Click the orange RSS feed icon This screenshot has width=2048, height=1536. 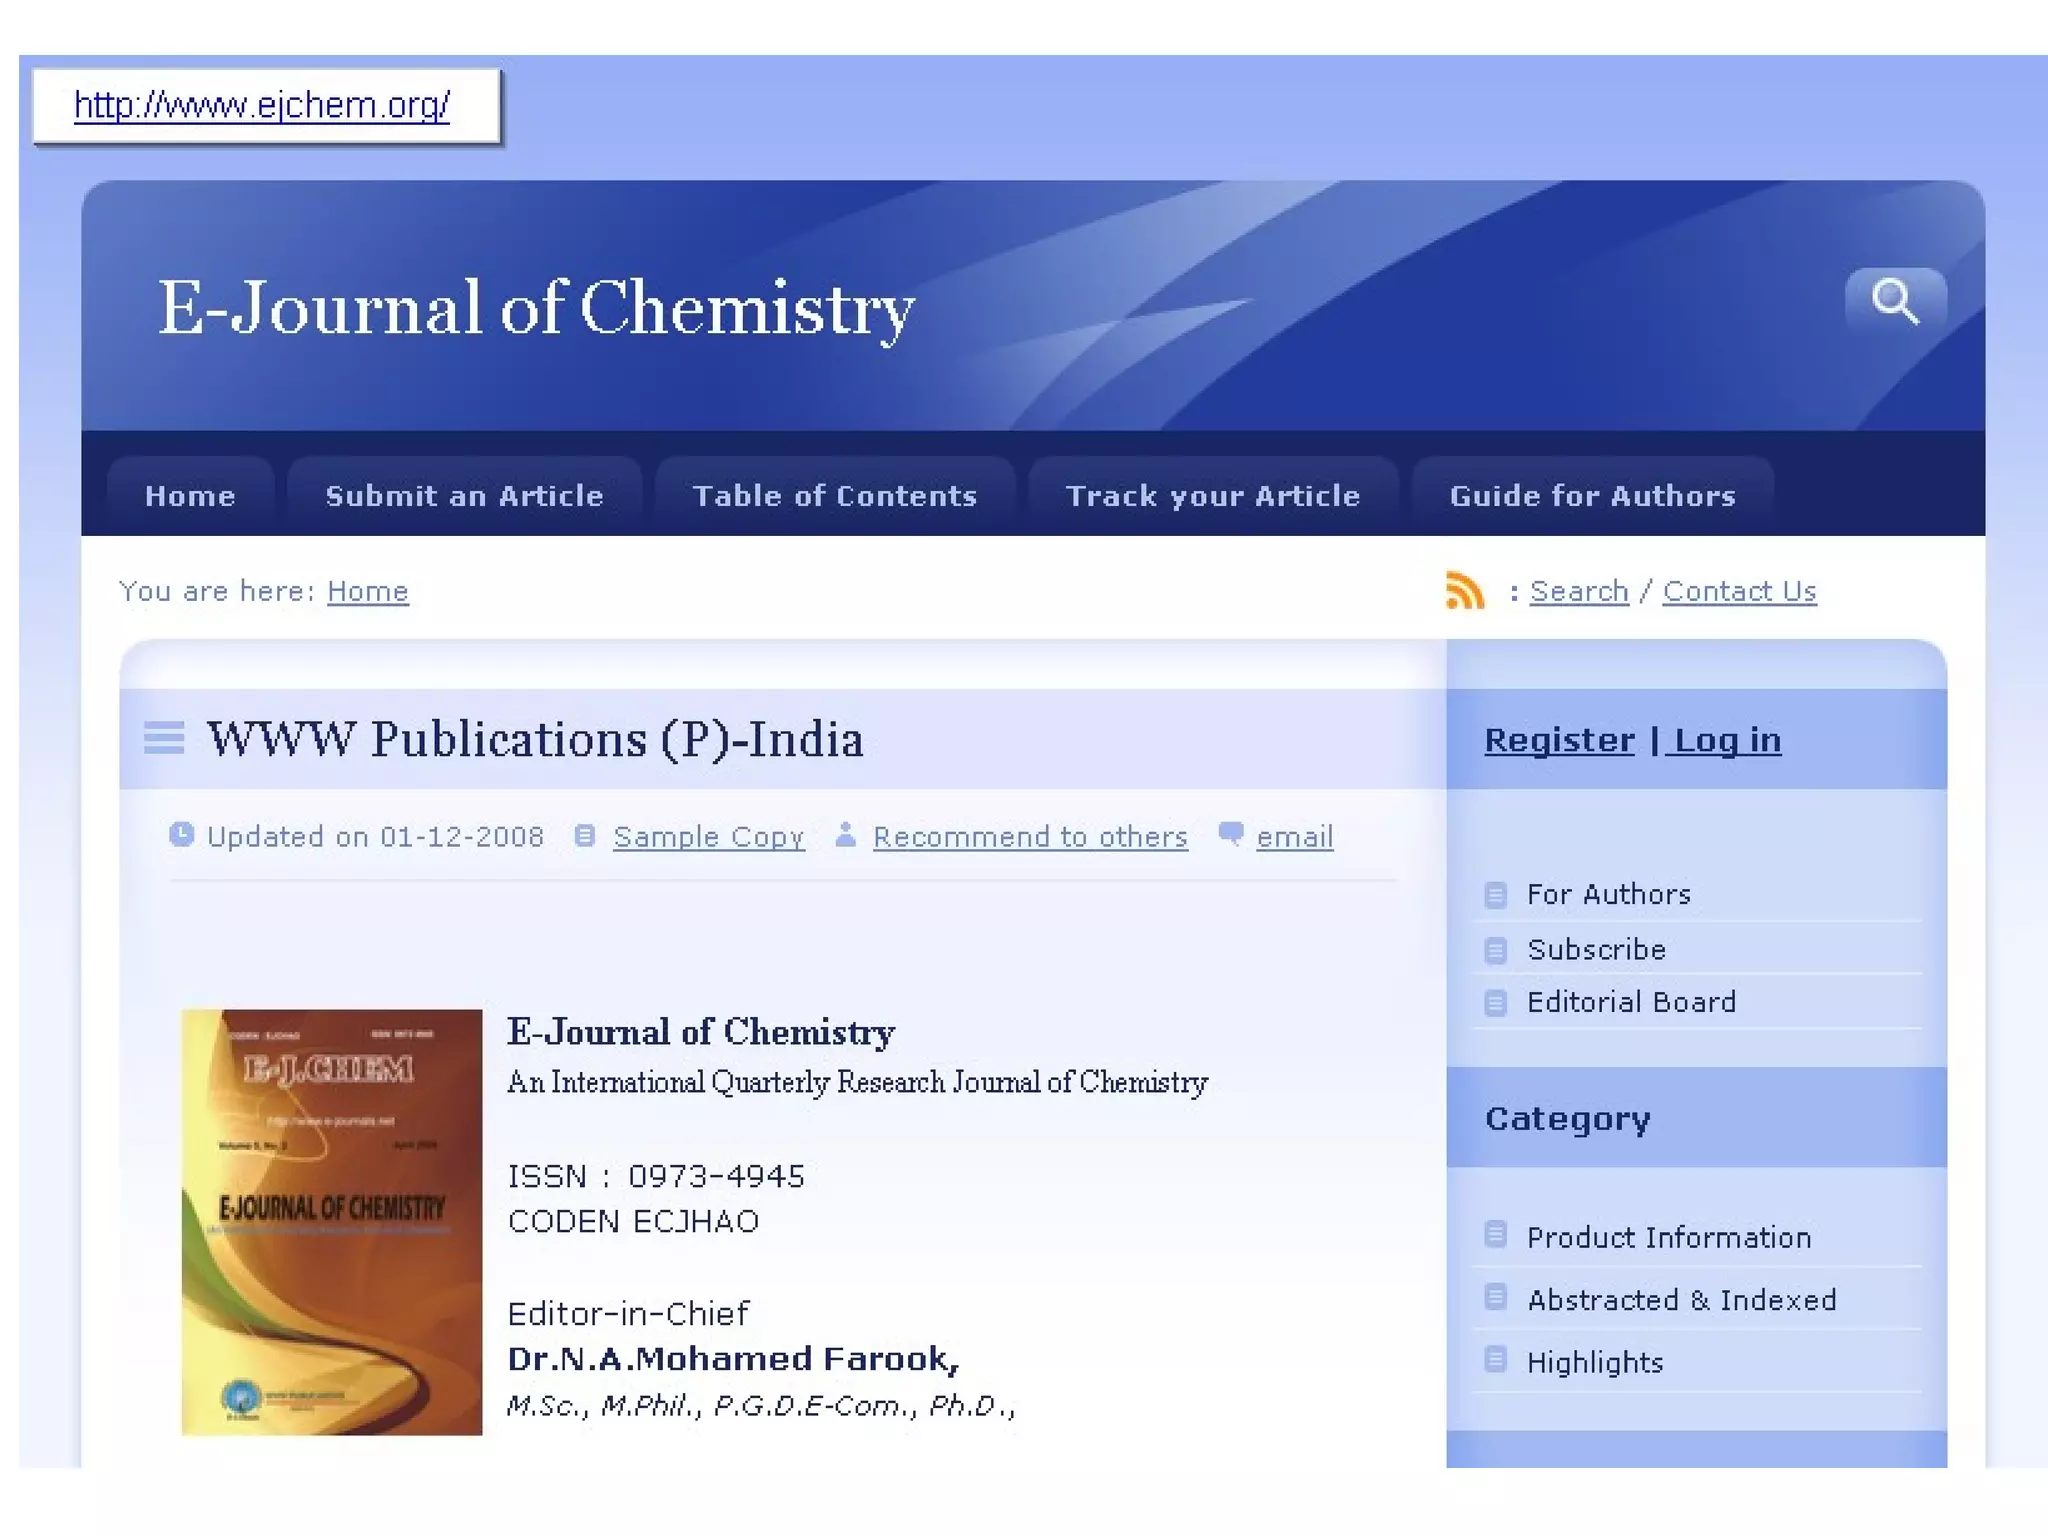click(1465, 590)
